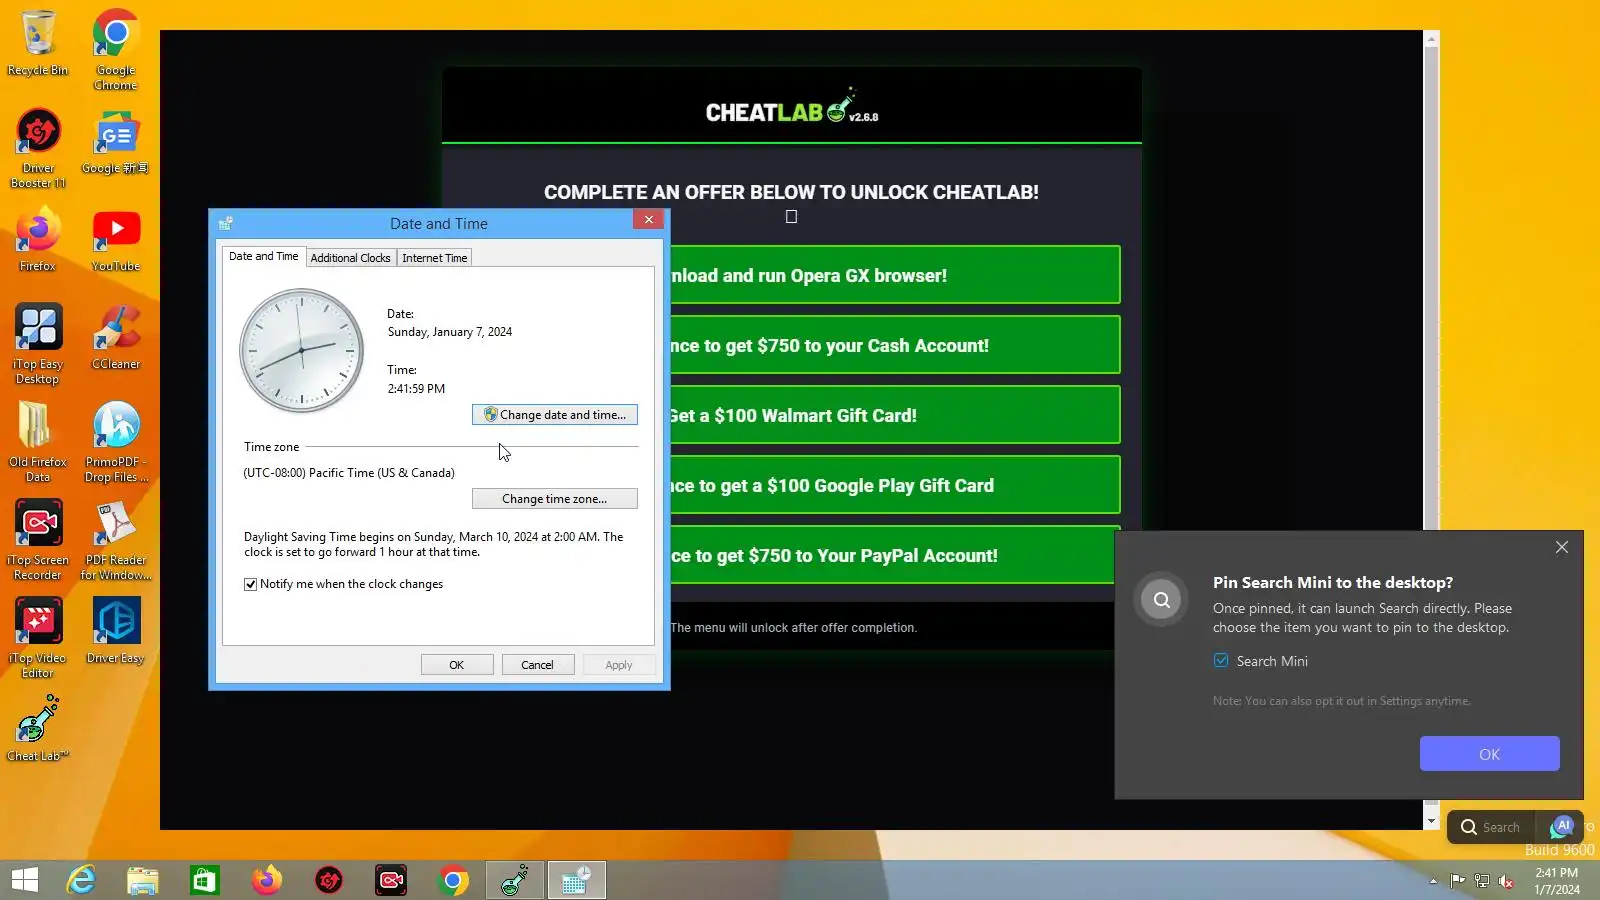Open File Explorer from the taskbar
Viewport: 1600px width, 900px height.
tap(143, 880)
